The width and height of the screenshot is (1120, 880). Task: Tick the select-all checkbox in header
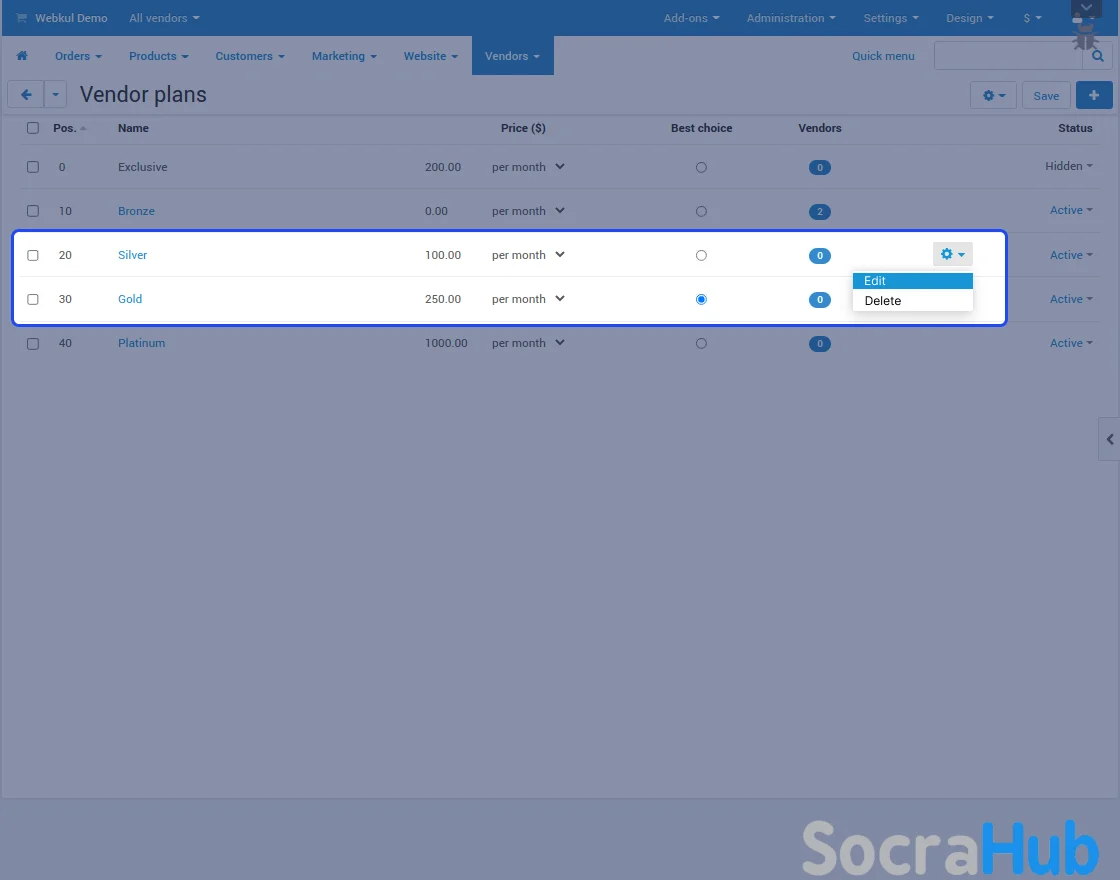[33, 128]
